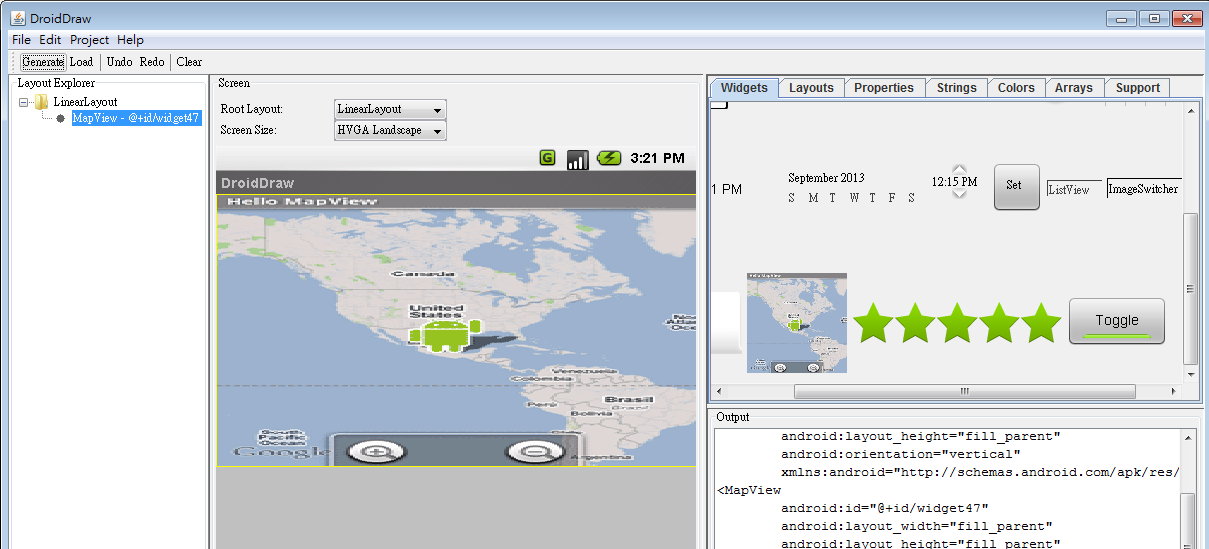Click the DroidDraw title in device preview
The height and width of the screenshot is (549, 1209).
click(x=258, y=183)
